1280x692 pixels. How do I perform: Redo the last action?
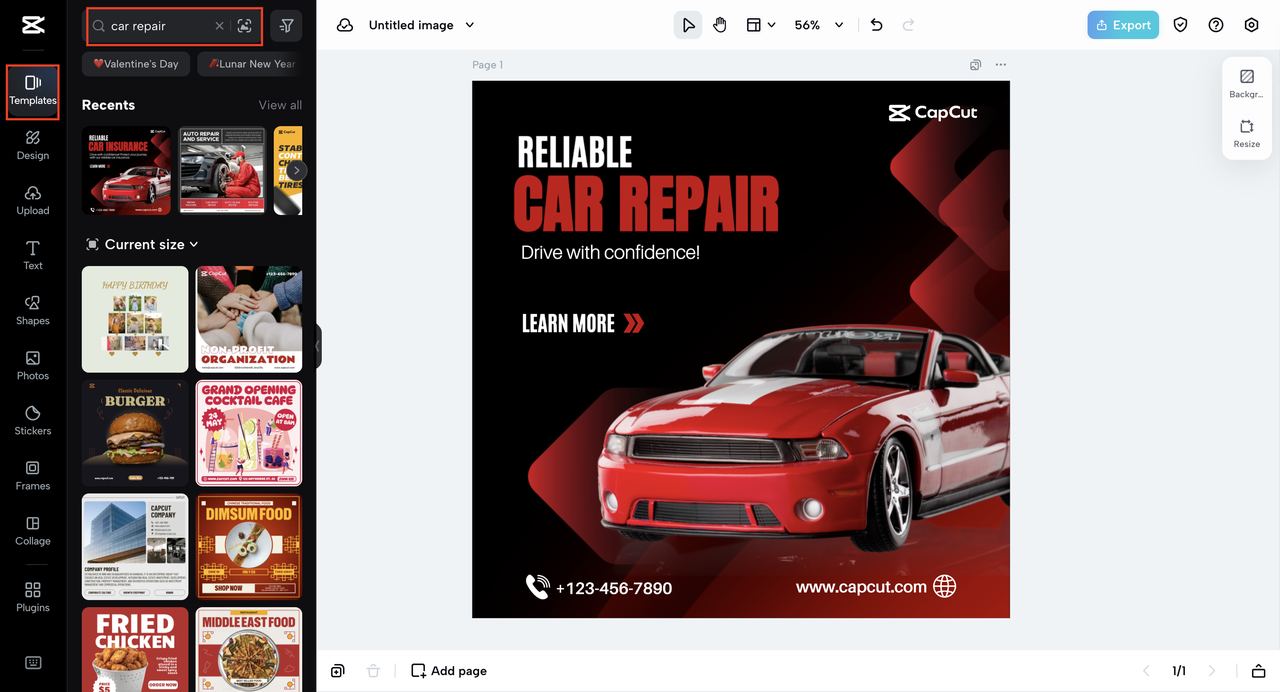908,25
